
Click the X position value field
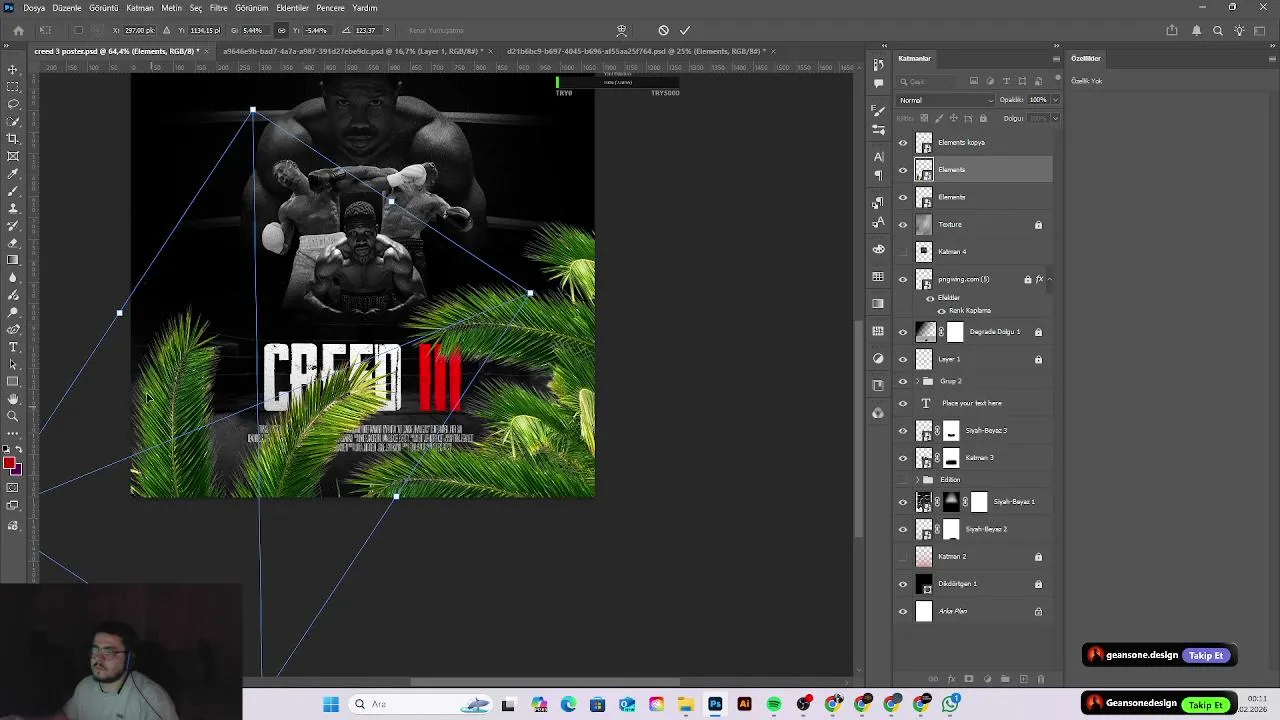coord(140,30)
